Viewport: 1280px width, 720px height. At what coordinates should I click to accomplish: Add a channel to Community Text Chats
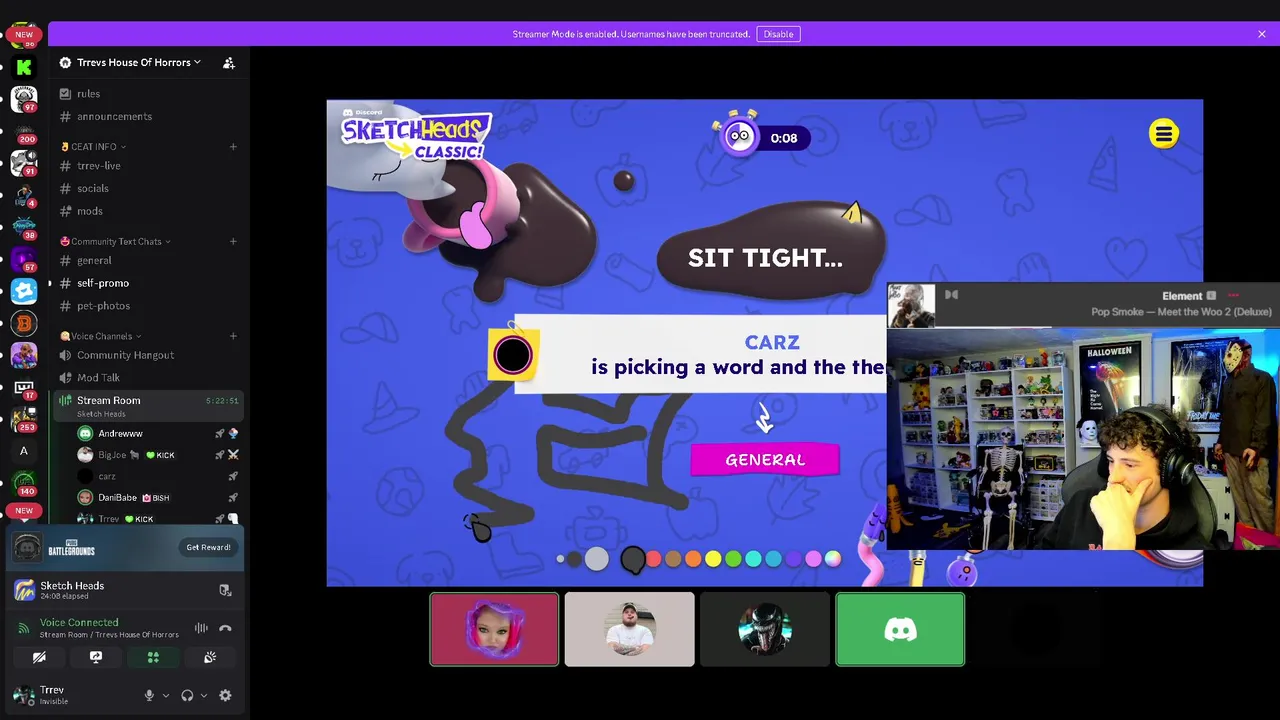coord(233,241)
